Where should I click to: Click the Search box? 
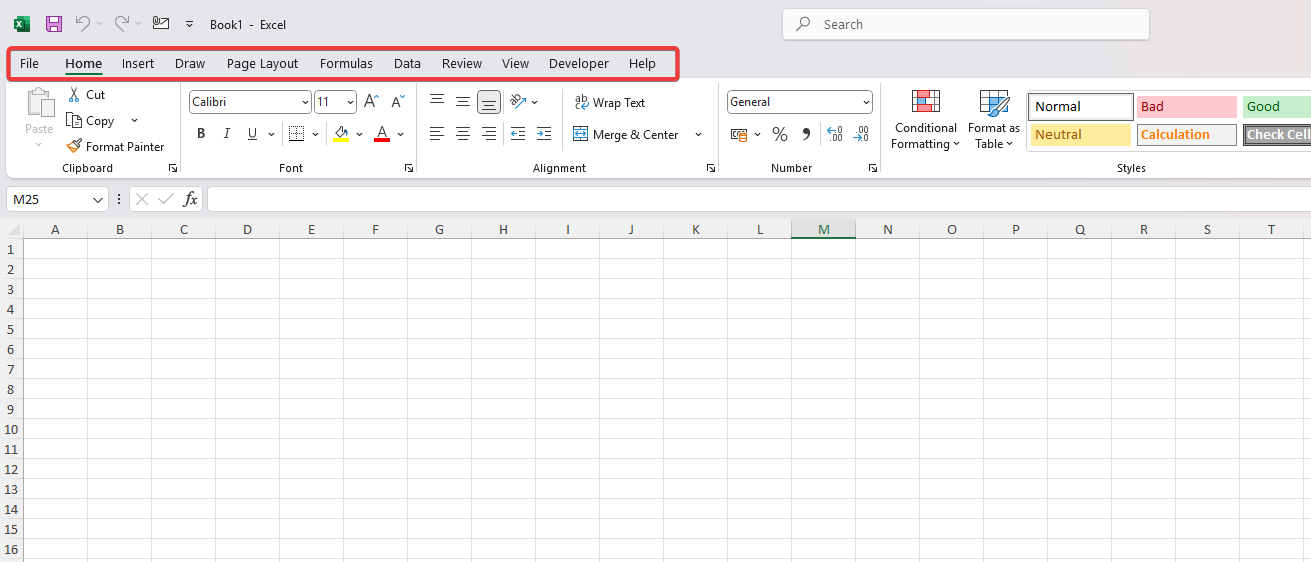966,24
